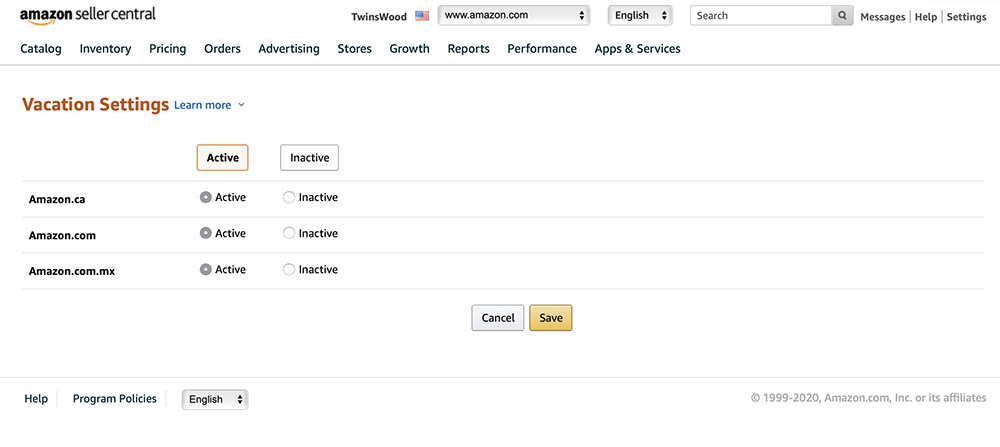The width and height of the screenshot is (1000, 447).
Task: Expand the chevron next to Learn more
Action: [241, 105]
